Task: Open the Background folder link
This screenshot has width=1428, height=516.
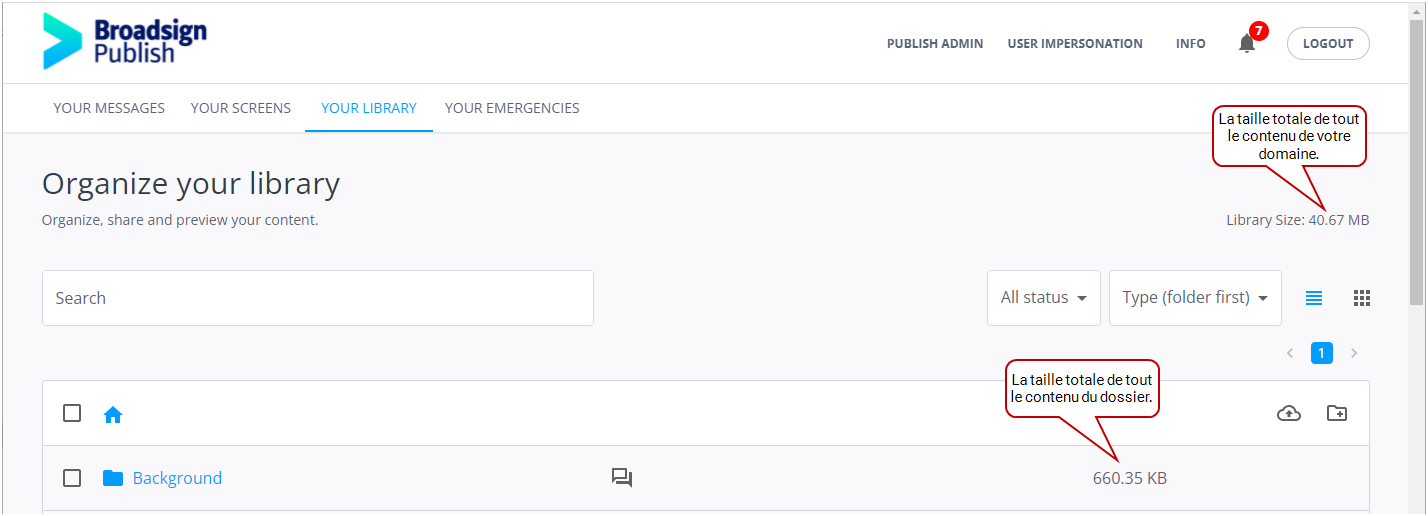Action: coord(177,478)
